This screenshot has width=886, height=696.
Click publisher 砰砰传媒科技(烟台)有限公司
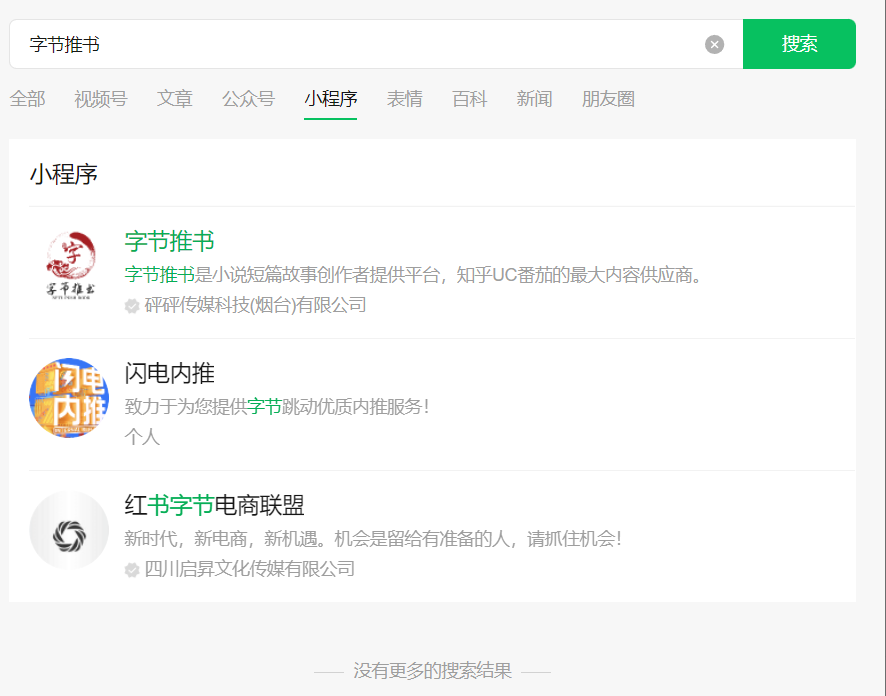coord(255,305)
